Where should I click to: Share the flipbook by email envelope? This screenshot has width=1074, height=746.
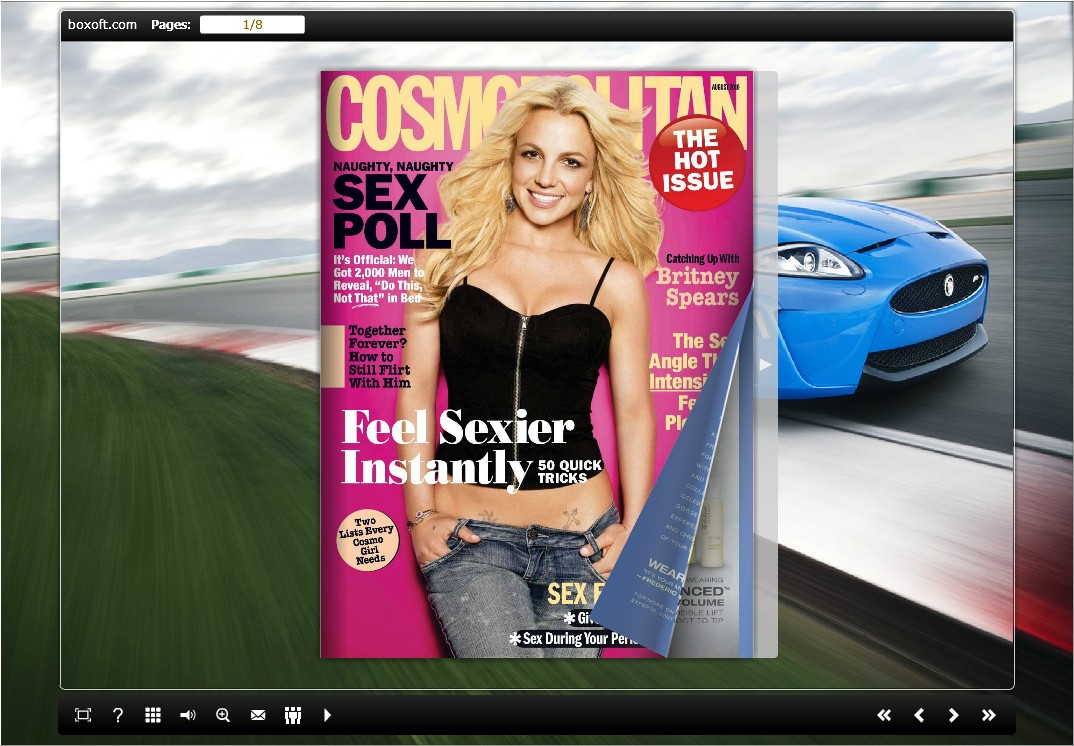(x=258, y=715)
